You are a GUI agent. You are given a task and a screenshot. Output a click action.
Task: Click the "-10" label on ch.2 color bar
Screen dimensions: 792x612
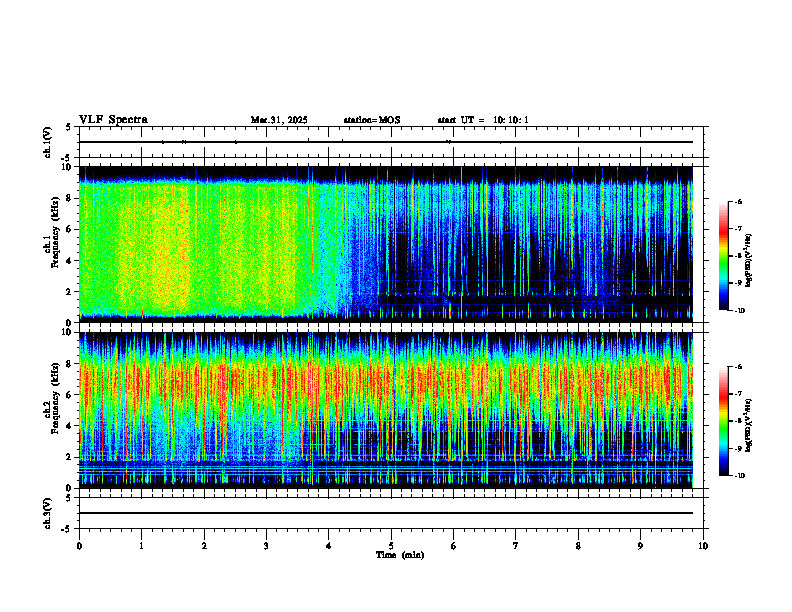coord(739,476)
